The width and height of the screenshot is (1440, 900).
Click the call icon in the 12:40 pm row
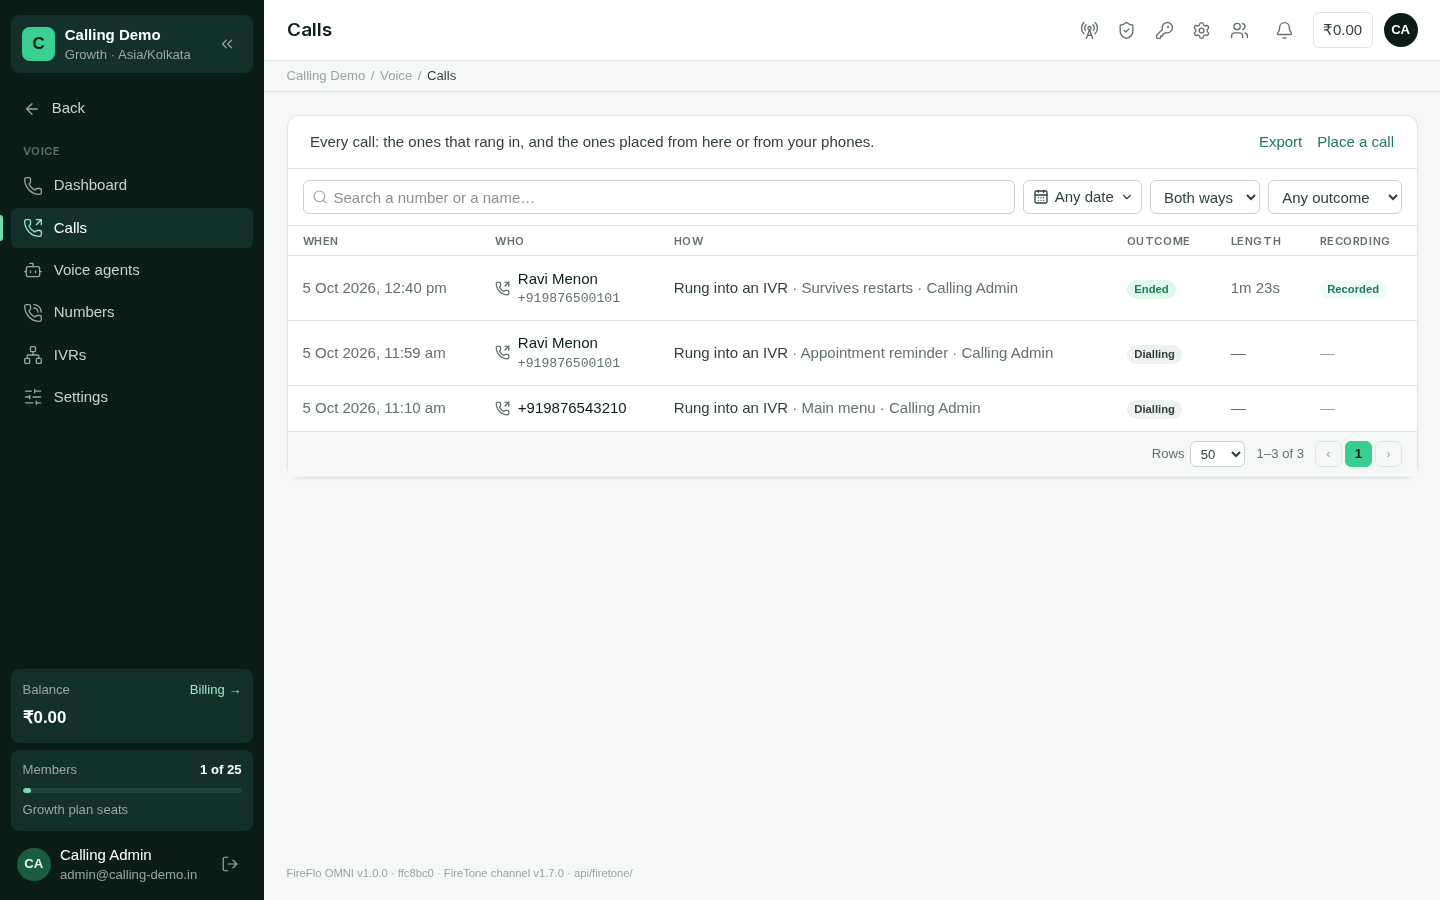click(x=502, y=288)
